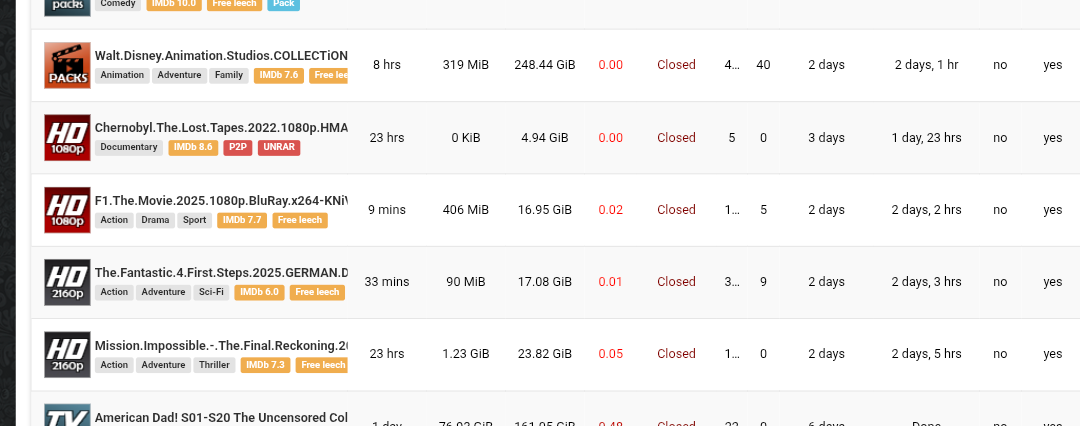1080x426 pixels.
Task: Open American Dad! S01-S20 torrent title
Action: coord(221,417)
